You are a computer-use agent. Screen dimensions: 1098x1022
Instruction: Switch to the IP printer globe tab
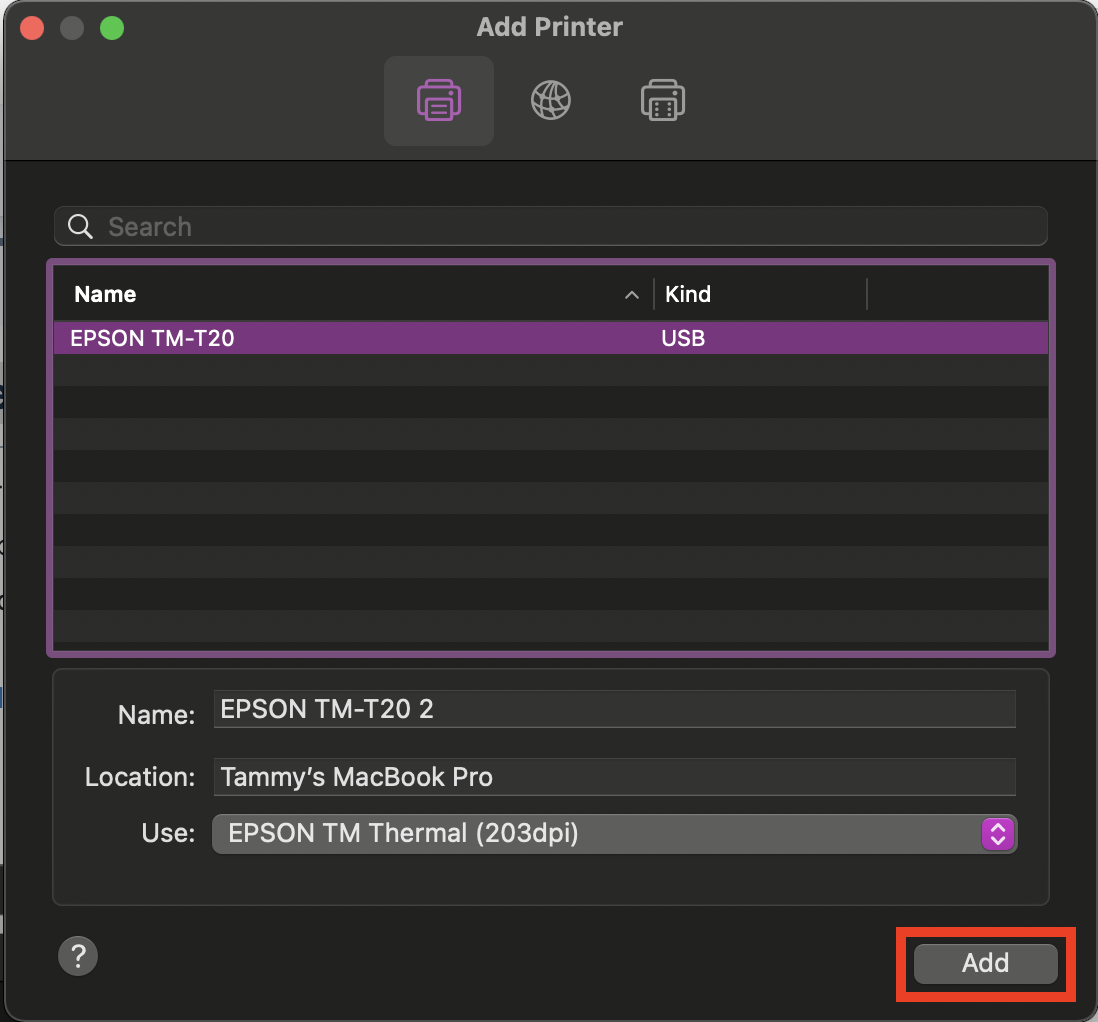point(551,100)
